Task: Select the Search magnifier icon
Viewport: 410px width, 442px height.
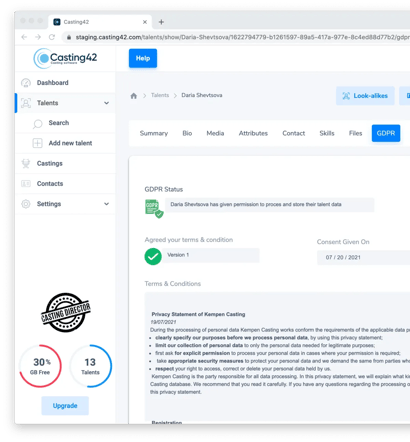Action: 38,124
